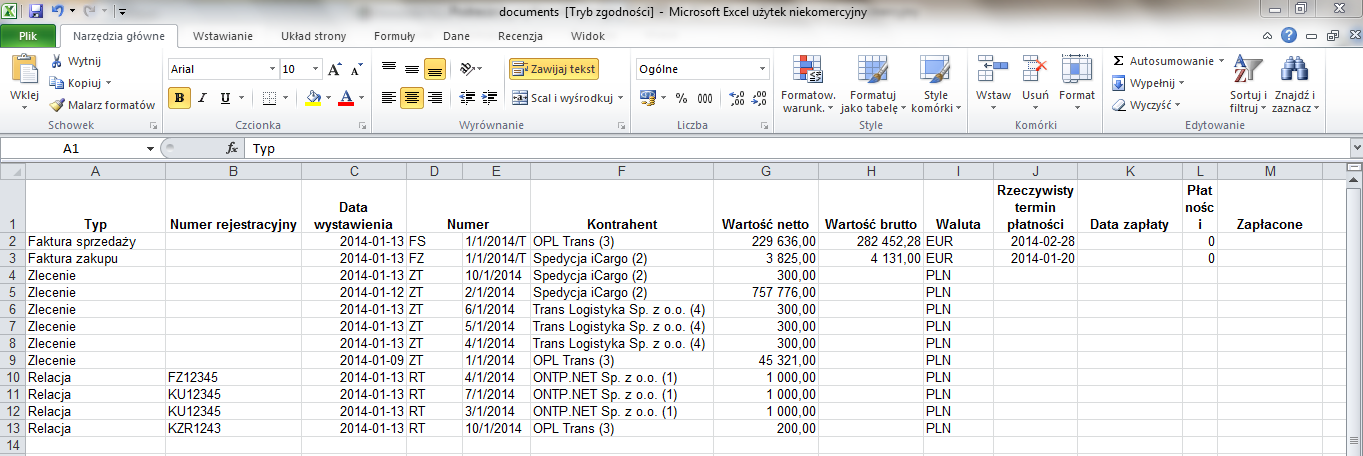
Task: Toggle align text right
Action: coord(434,98)
